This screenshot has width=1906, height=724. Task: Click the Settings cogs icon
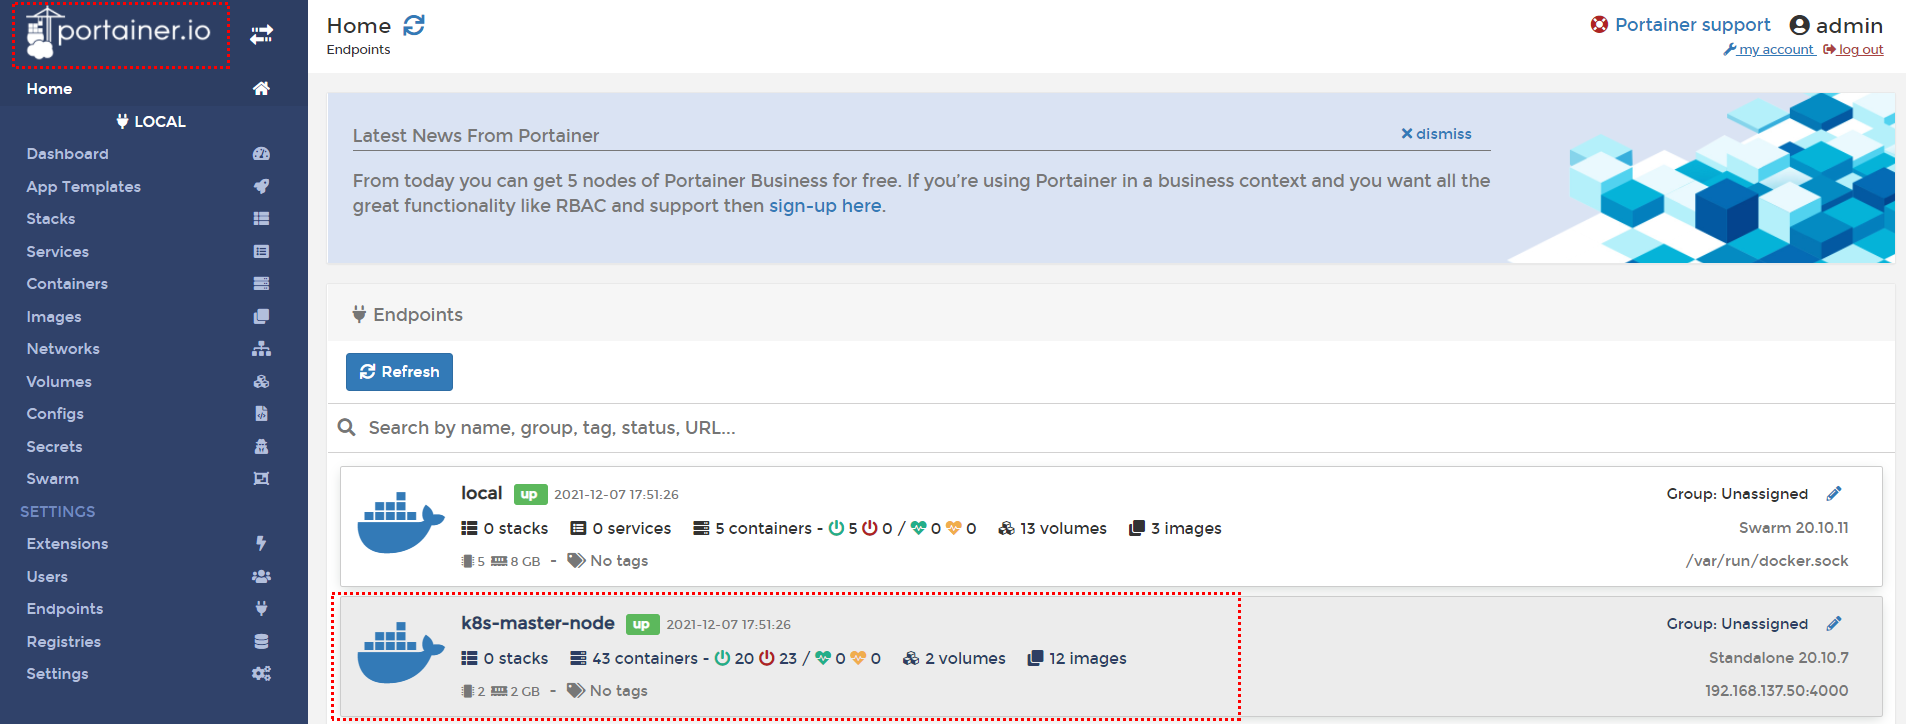click(x=261, y=674)
